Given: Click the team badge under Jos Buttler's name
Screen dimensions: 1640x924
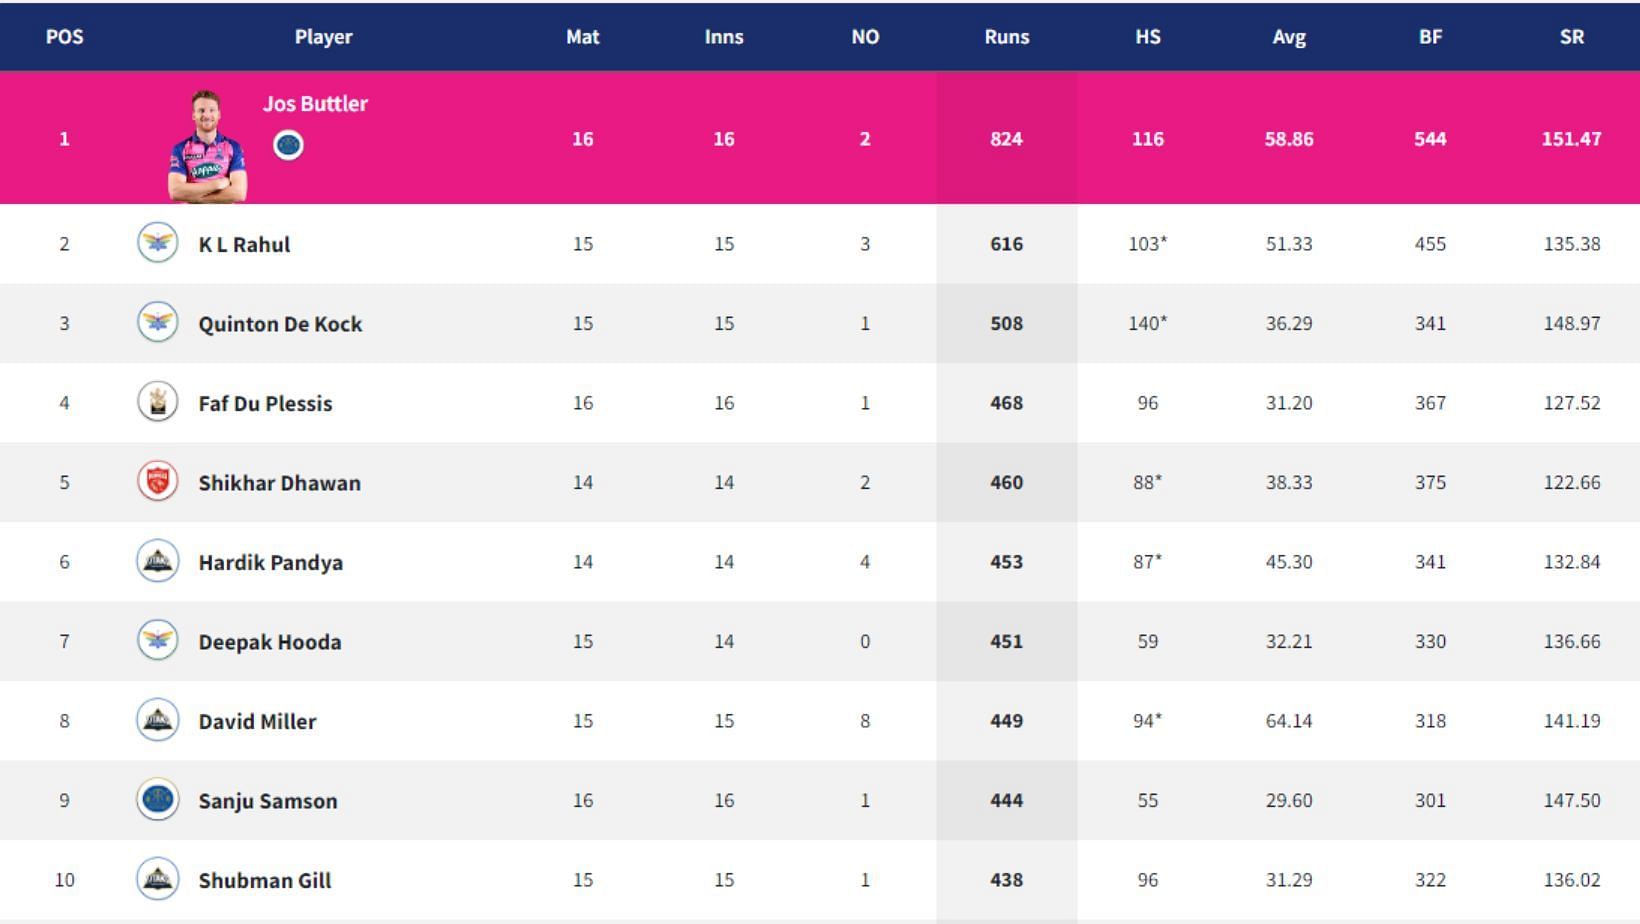Looking at the screenshot, I should pyautogui.click(x=288, y=145).
